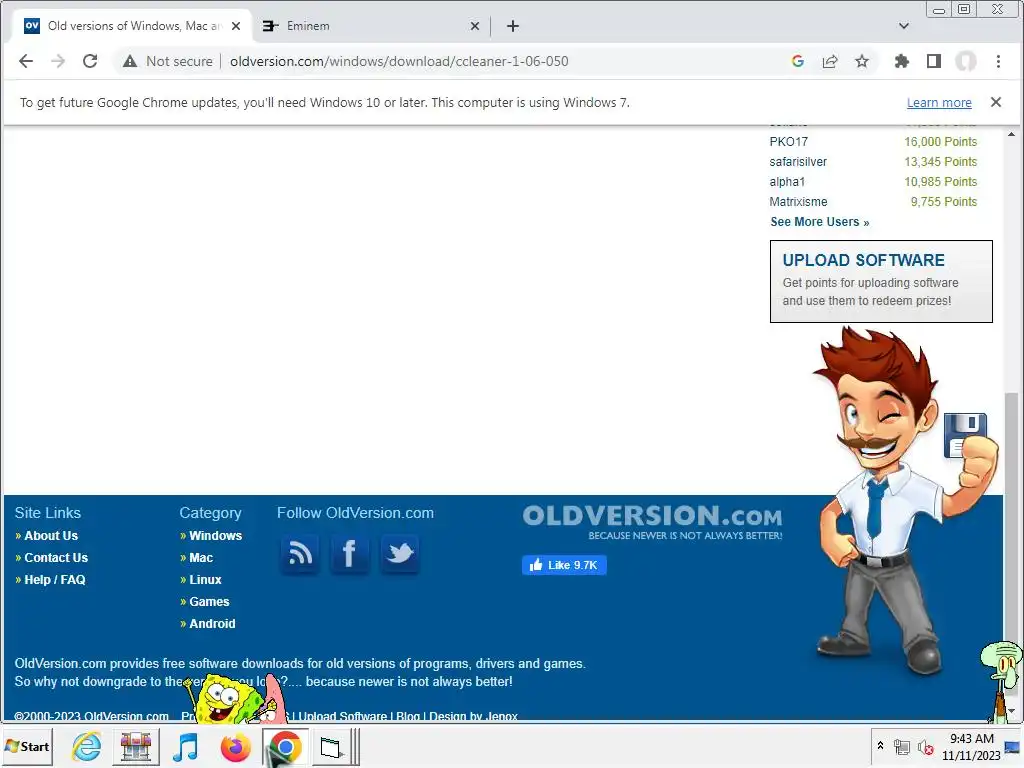Open the Extensions puzzle icon

click(x=902, y=61)
